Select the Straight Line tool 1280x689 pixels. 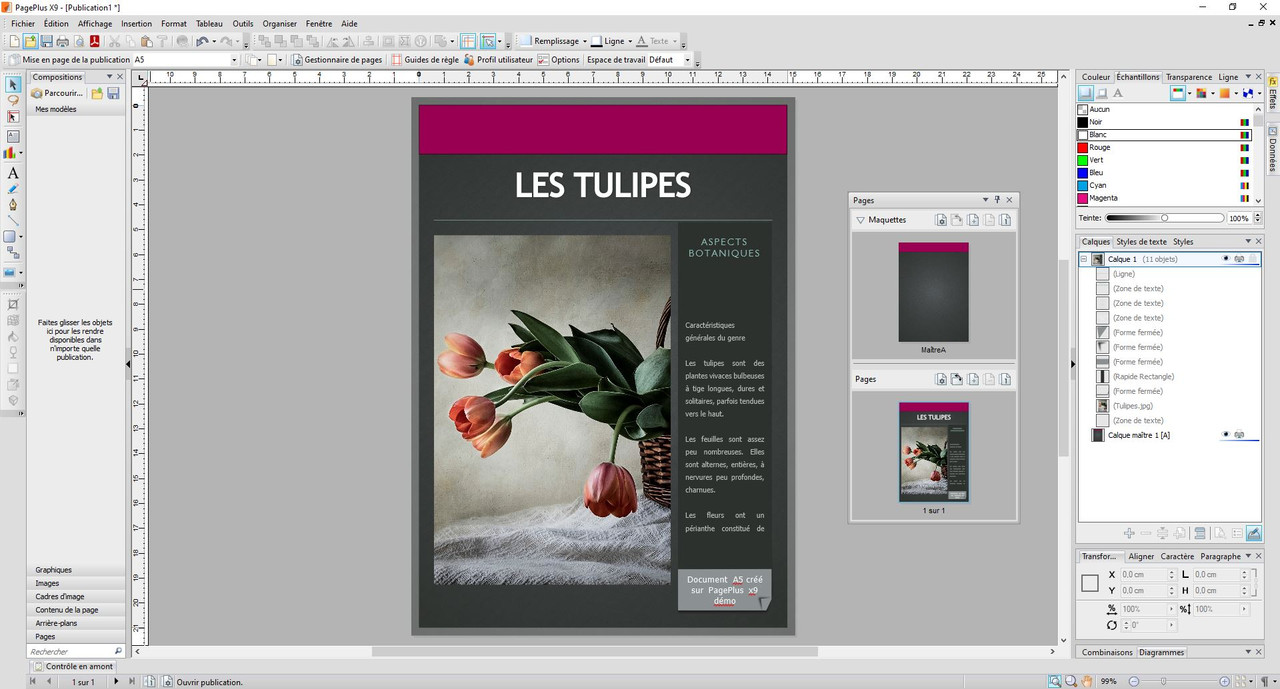click(13, 220)
